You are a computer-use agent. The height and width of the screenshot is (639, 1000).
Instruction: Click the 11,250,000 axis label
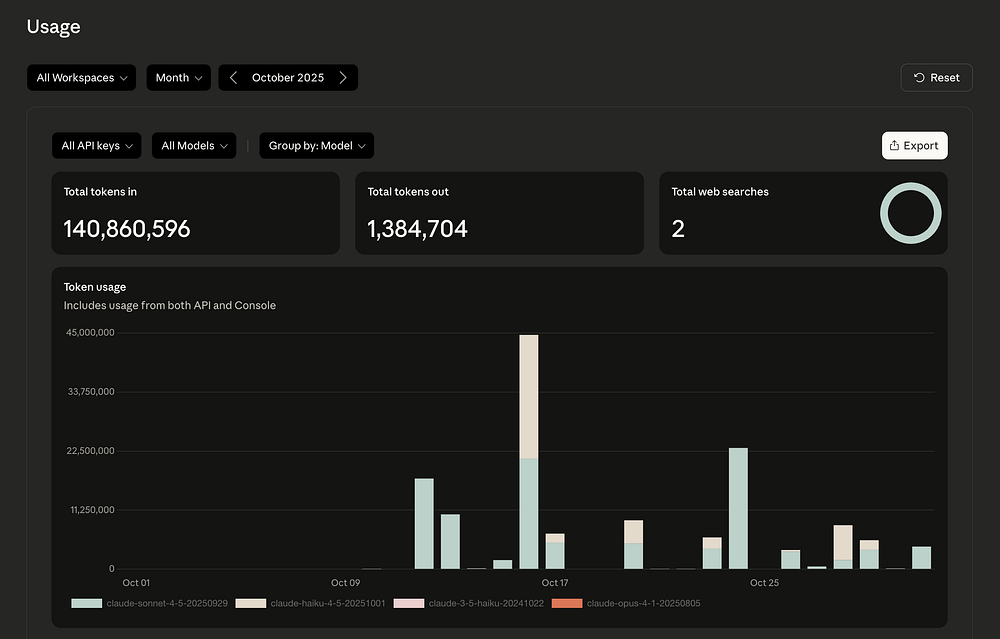point(92,510)
